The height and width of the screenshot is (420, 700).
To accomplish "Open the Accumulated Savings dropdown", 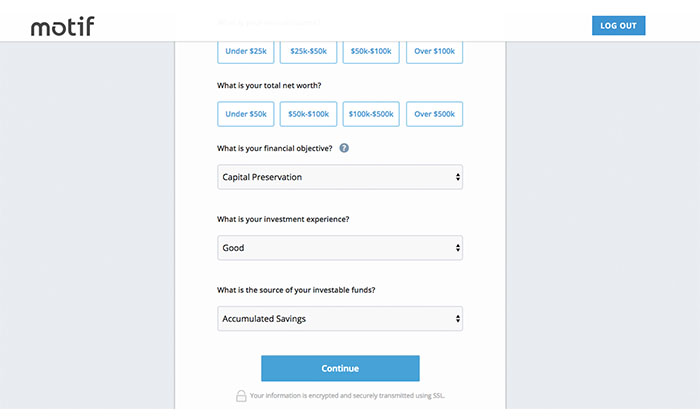I will click(340, 319).
